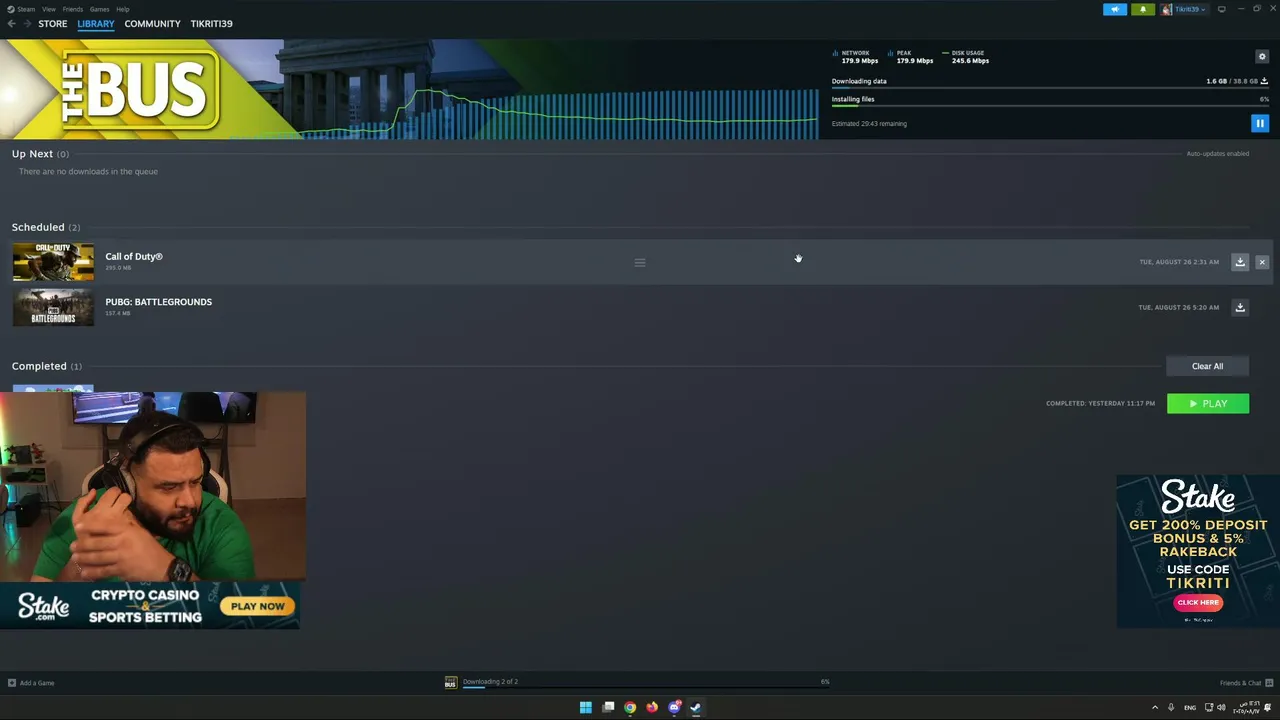Clear all completed downloads
Image resolution: width=1280 pixels, height=720 pixels.
(x=1207, y=366)
